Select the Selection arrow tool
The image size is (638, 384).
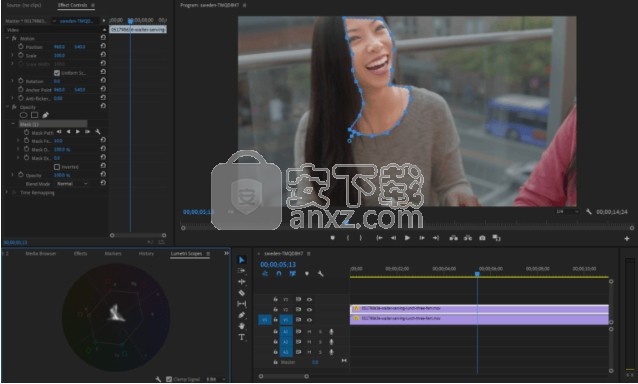point(242,260)
